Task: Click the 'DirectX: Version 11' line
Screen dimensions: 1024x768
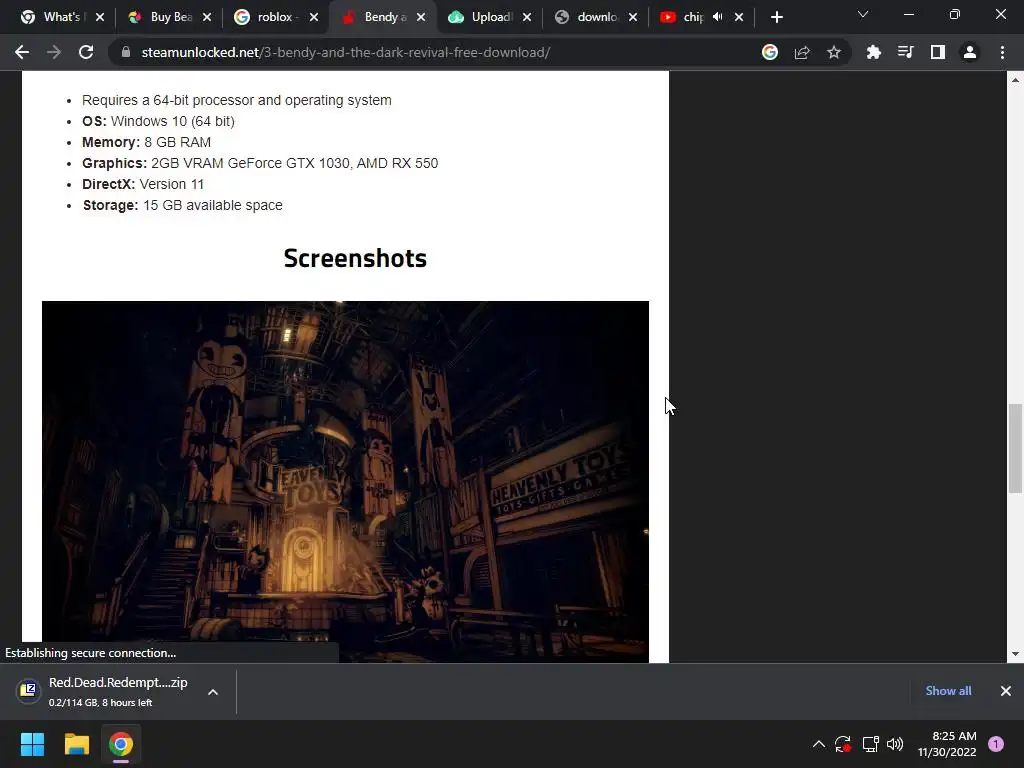Action: click(x=143, y=184)
